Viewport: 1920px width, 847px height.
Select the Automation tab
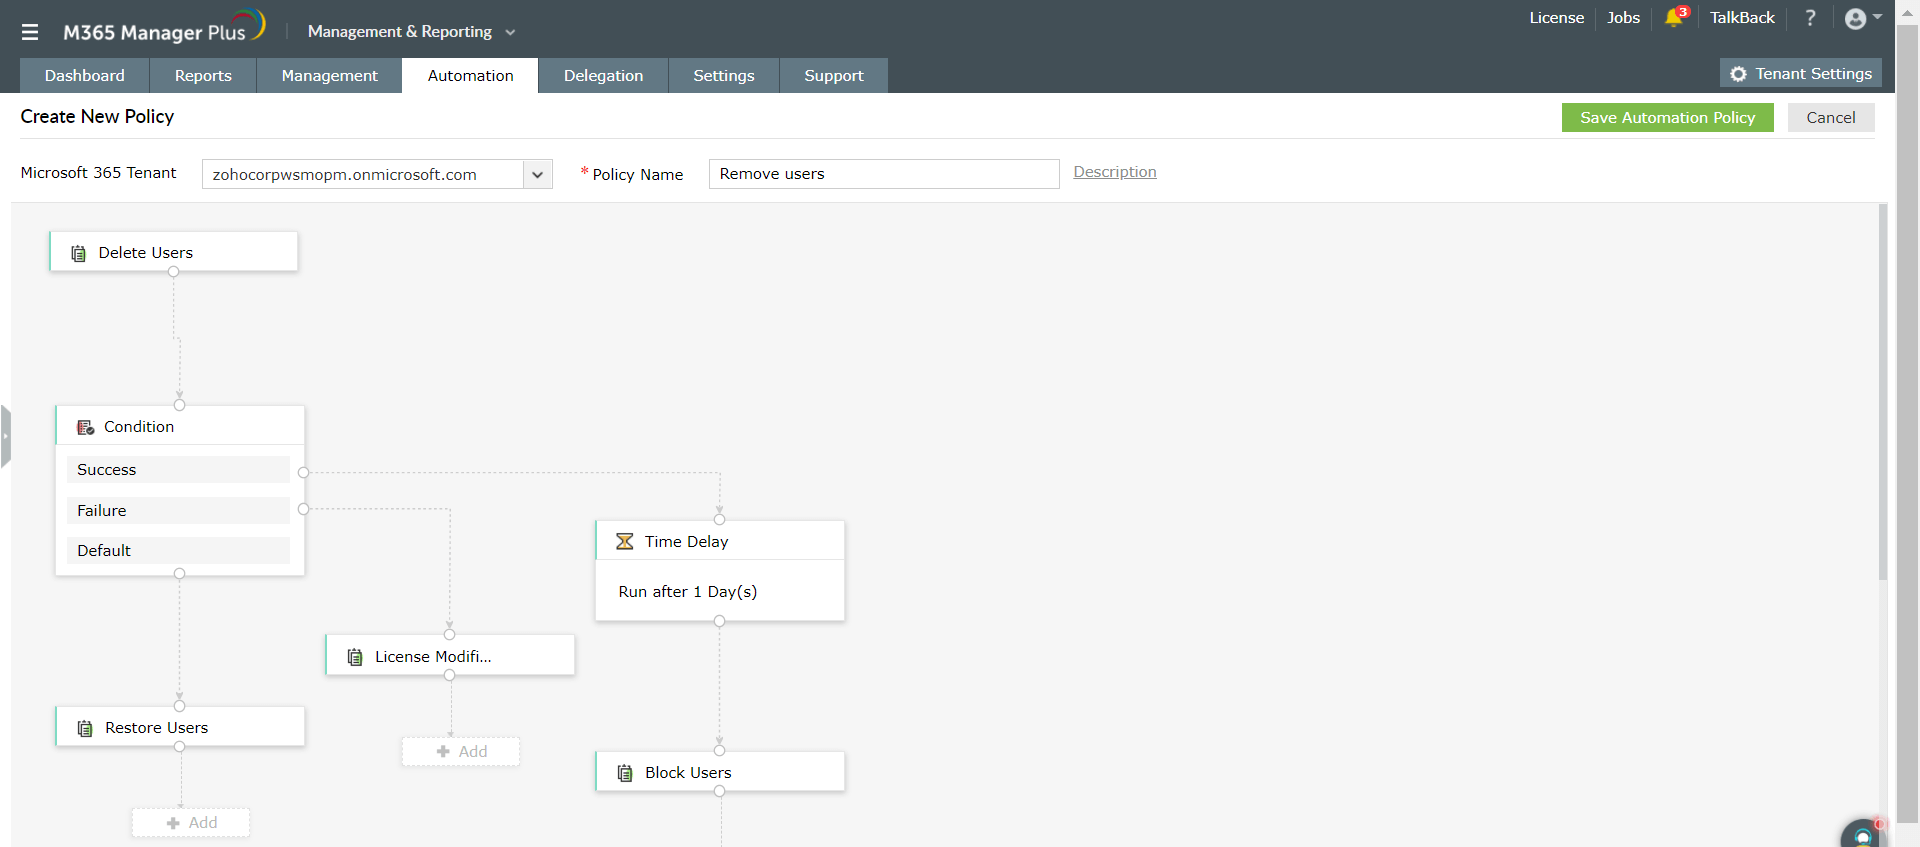[470, 75]
